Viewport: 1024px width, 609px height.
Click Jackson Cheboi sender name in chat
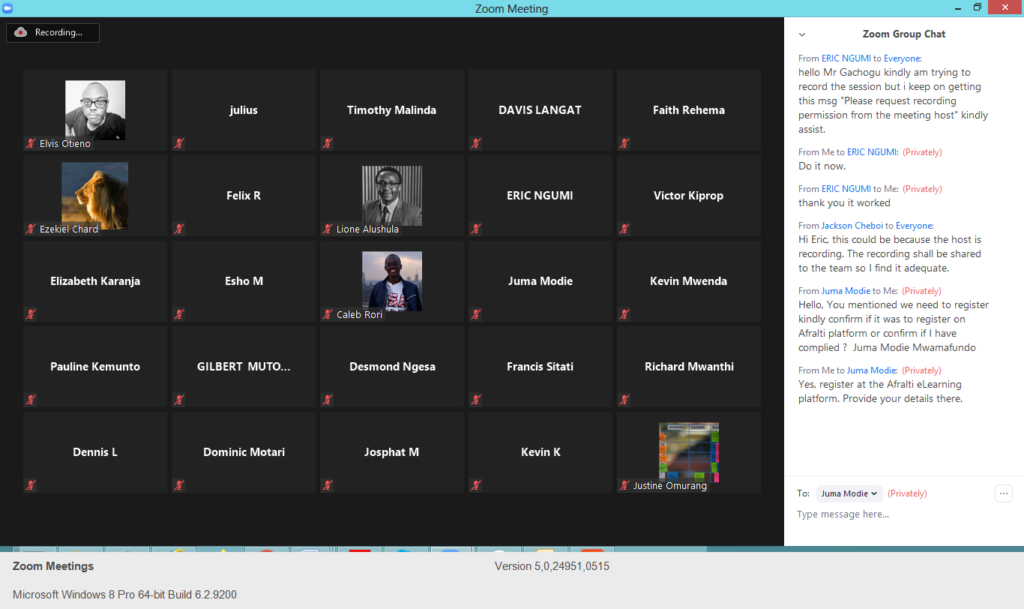pos(852,225)
